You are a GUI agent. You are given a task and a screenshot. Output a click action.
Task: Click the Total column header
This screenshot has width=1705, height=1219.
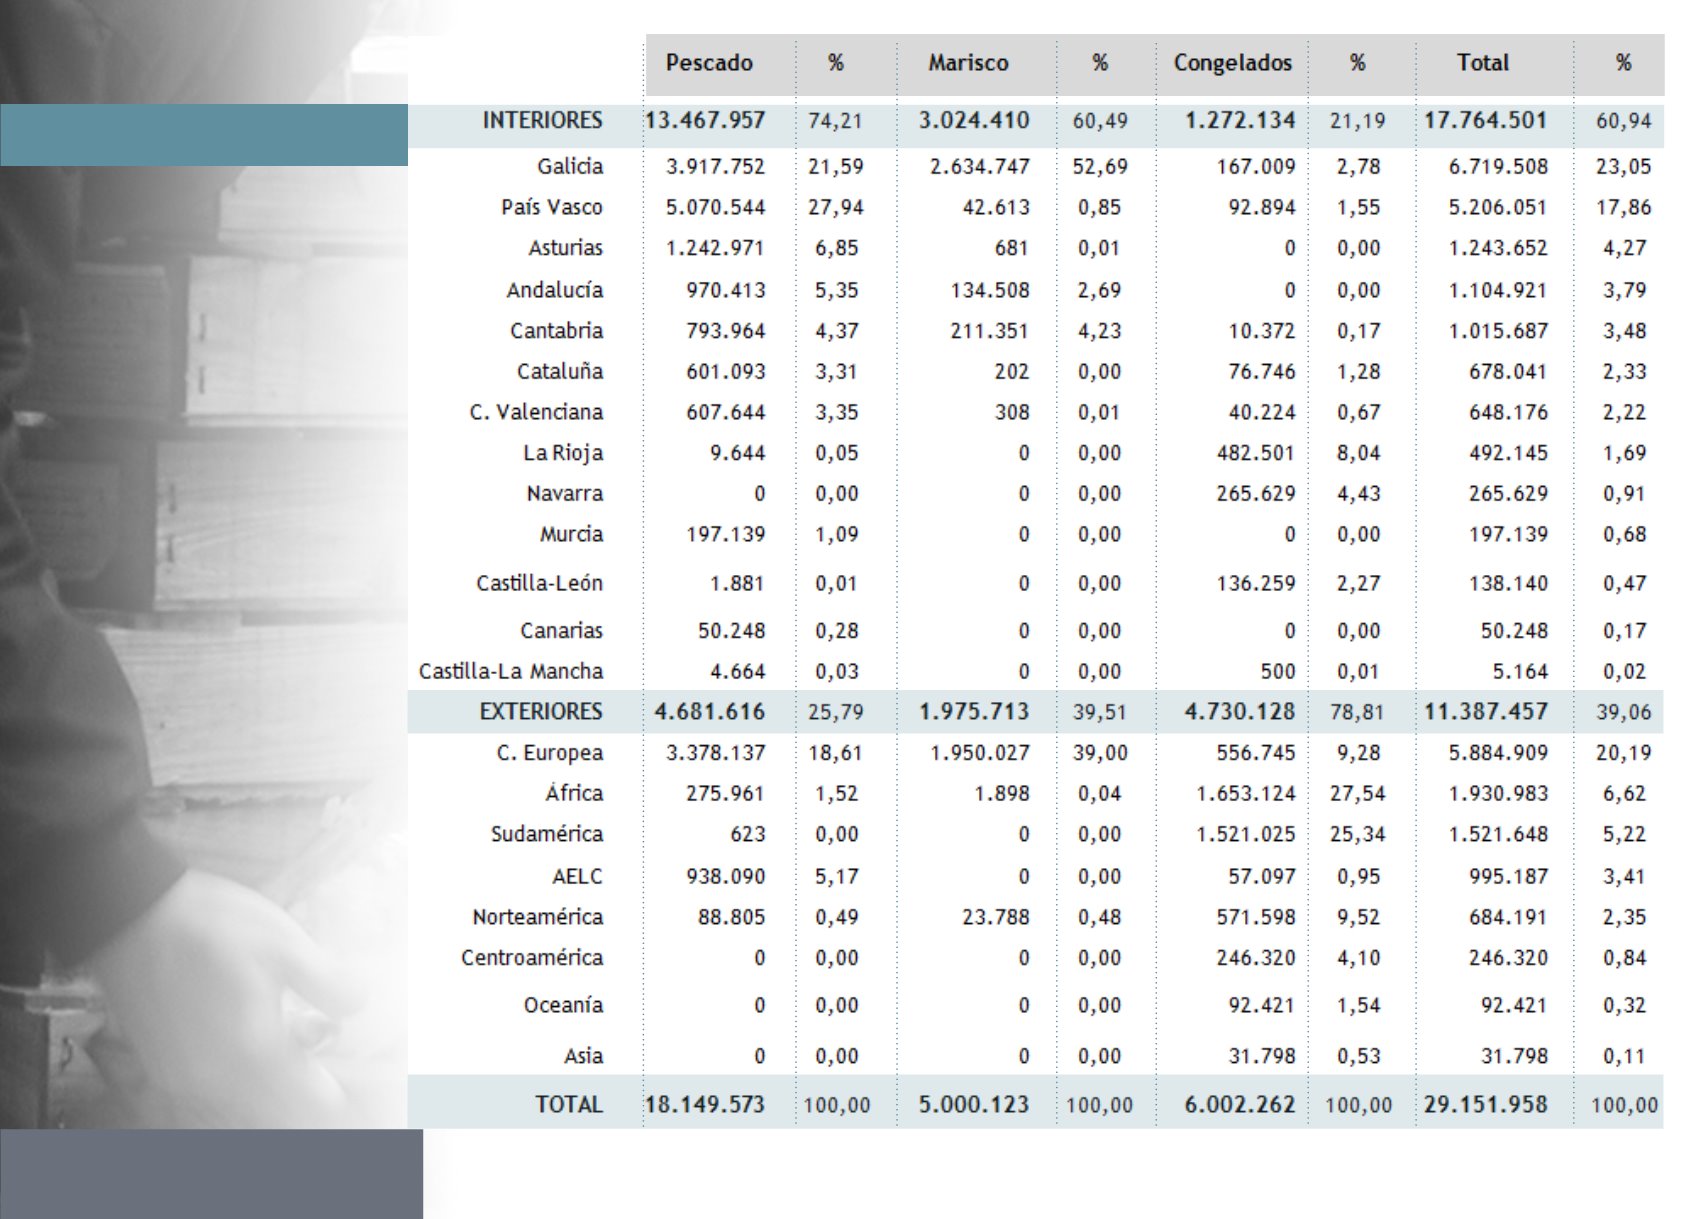coord(1482,63)
